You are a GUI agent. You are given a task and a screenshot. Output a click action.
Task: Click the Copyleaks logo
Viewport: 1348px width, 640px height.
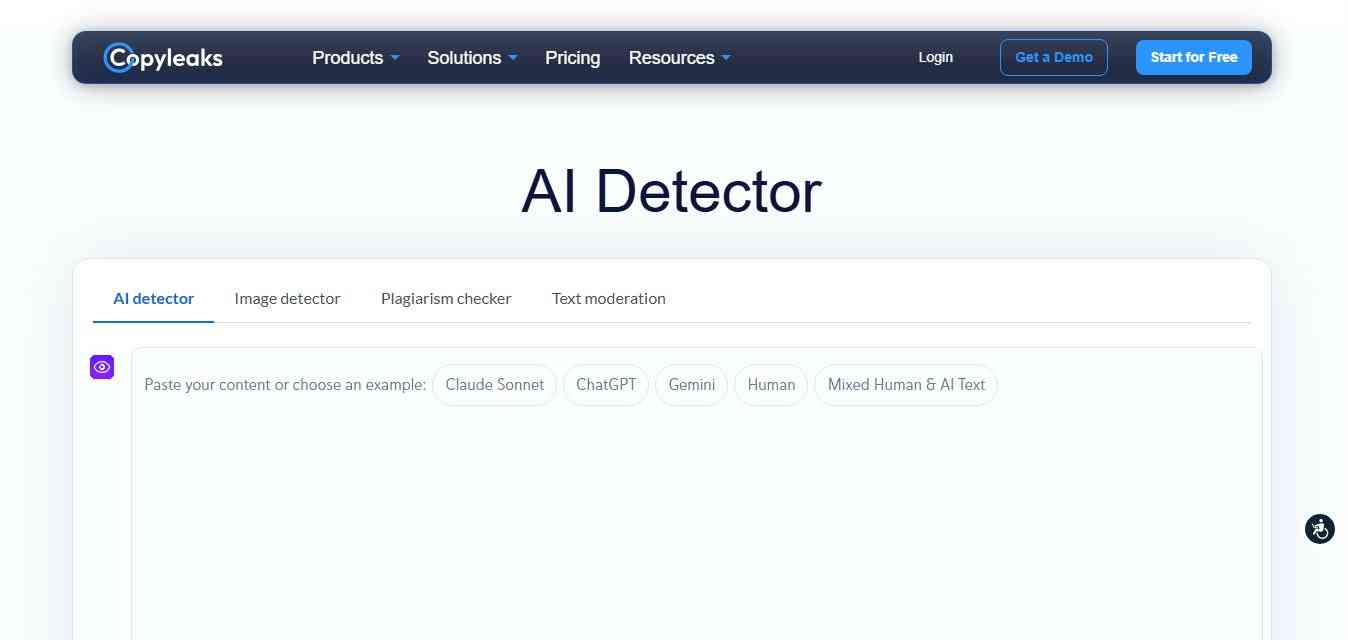[163, 58]
